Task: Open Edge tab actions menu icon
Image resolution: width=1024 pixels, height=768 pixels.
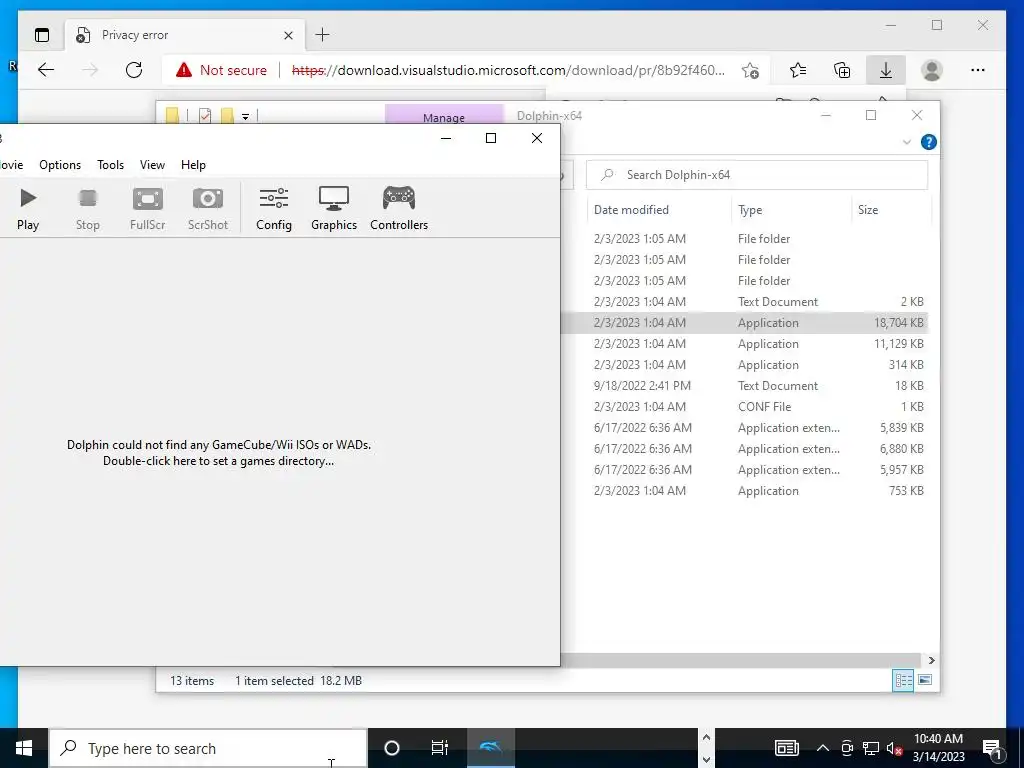Action: pyautogui.click(x=42, y=35)
